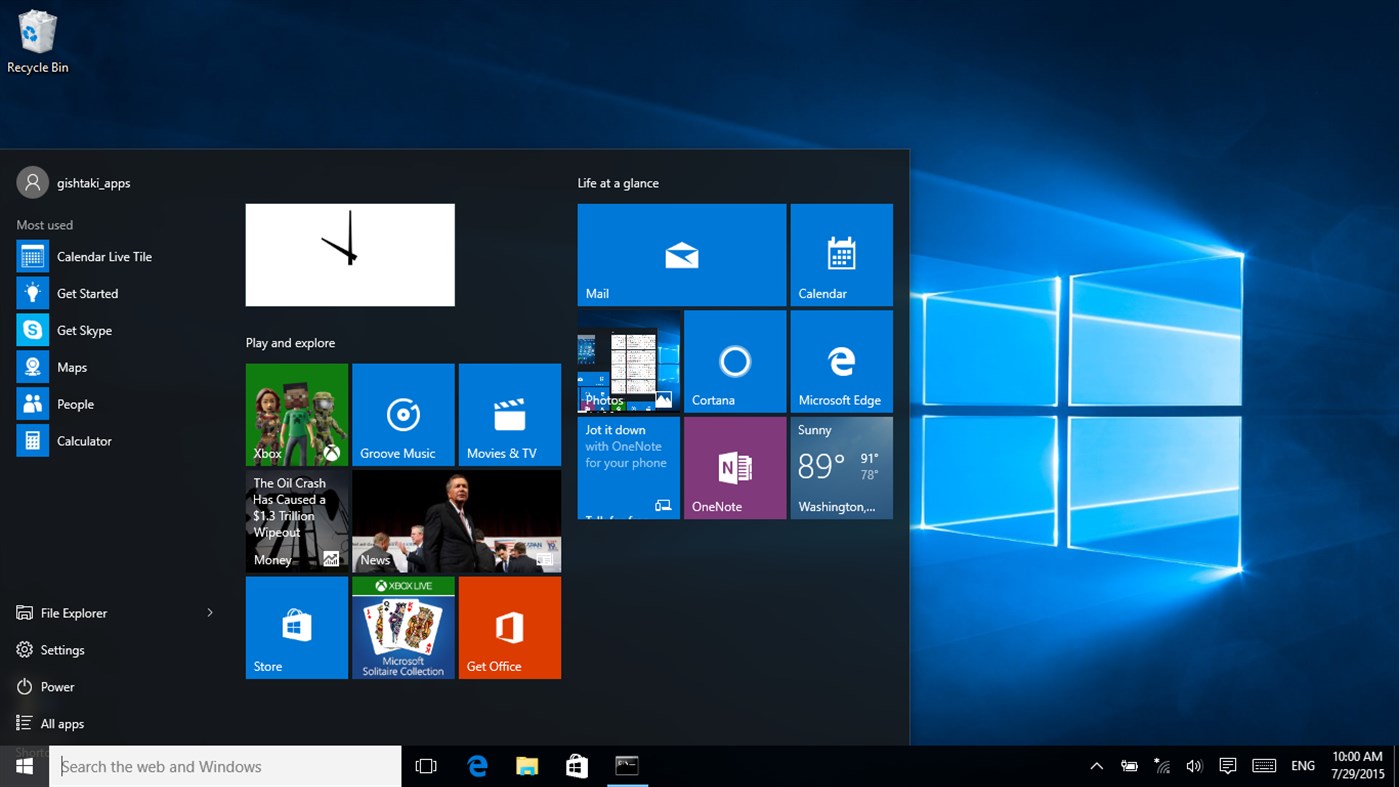Open Groove Music

click(x=402, y=414)
